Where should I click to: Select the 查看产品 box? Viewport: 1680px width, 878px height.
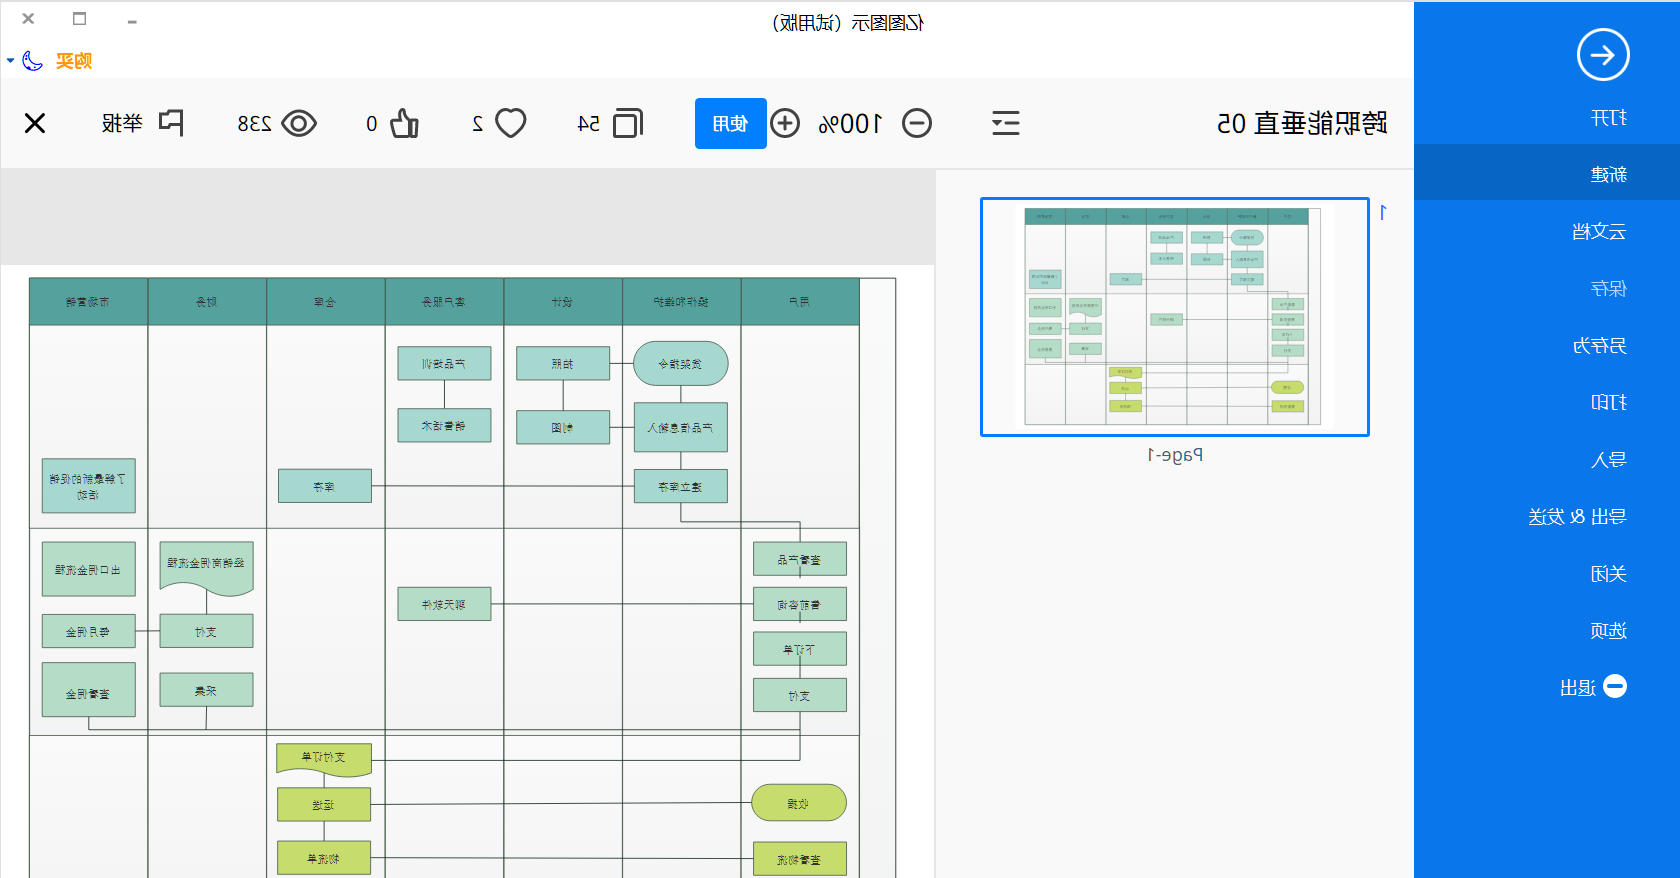(x=800, y=559)
